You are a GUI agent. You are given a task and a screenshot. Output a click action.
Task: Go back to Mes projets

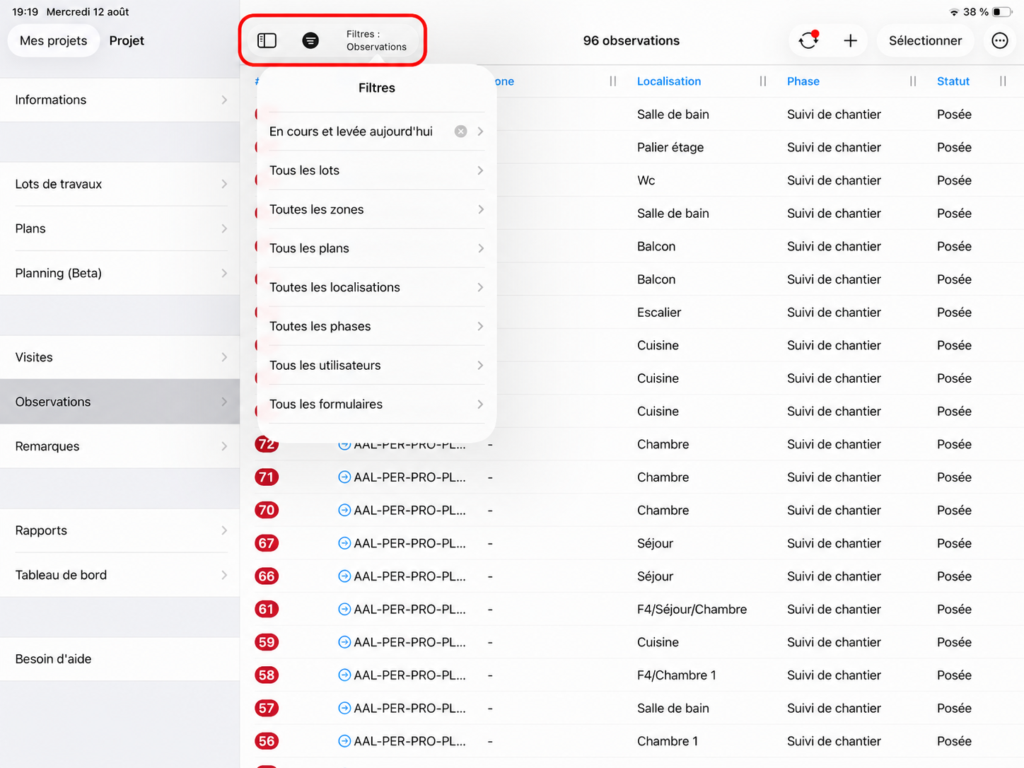(54, 40)
